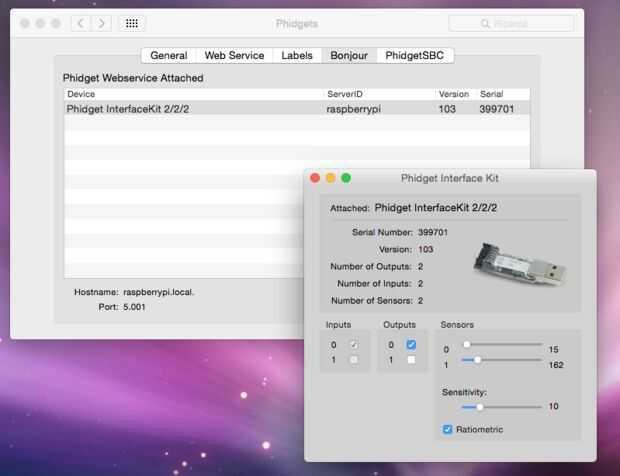Click the Serial Number value 399701 in Interface Kit
The width and height of the screenshot is (620, 476).
click(433, 232)
